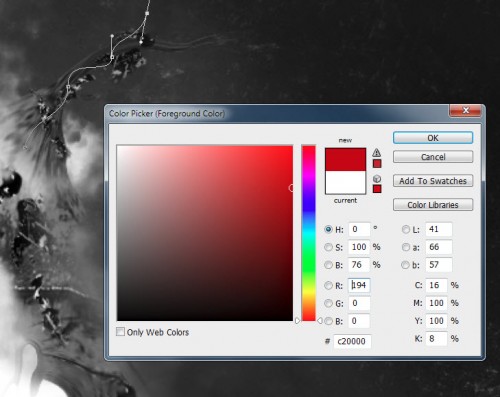Click Add To Swatches button
This screenshot has height=397, width=500.
[x=433, y=181]
